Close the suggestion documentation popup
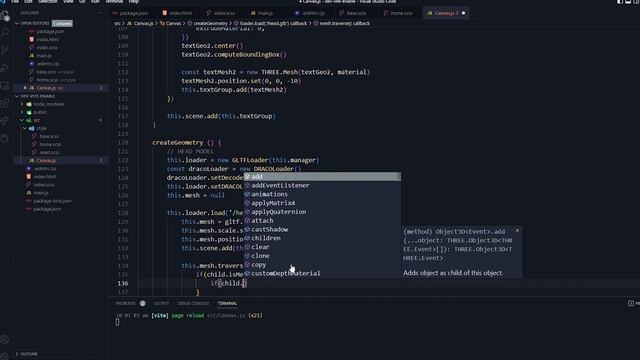Image resolution: width=640 pixels, height=360 pixels. pos(517,231)
